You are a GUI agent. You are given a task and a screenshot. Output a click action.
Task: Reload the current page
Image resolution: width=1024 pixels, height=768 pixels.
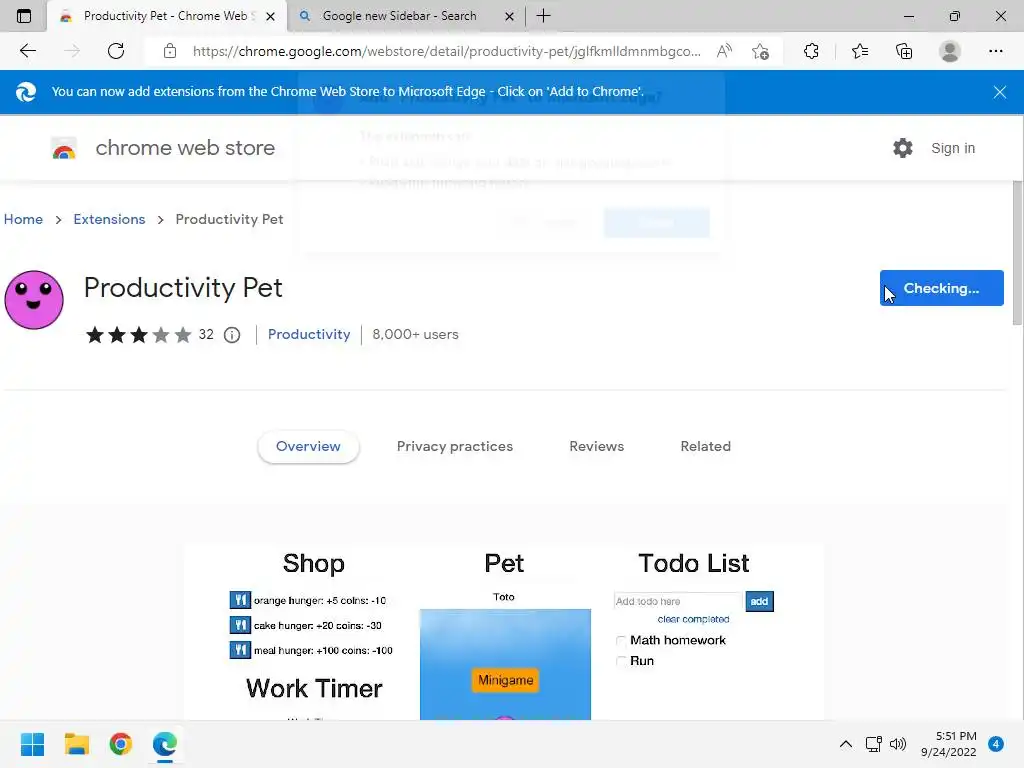pyautogui.click(x=116, y=51)
